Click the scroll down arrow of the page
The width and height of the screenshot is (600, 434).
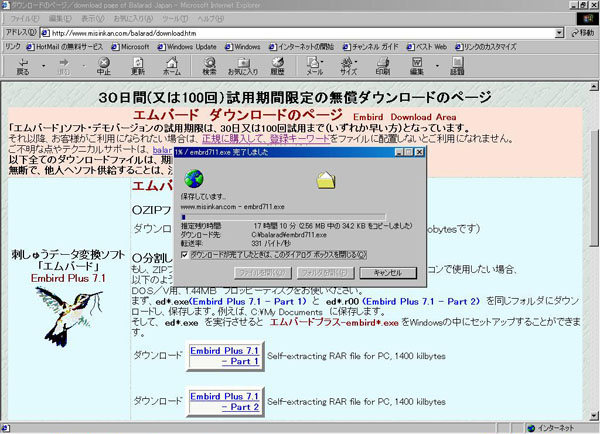pyautogui.click(x=593, y=416)
